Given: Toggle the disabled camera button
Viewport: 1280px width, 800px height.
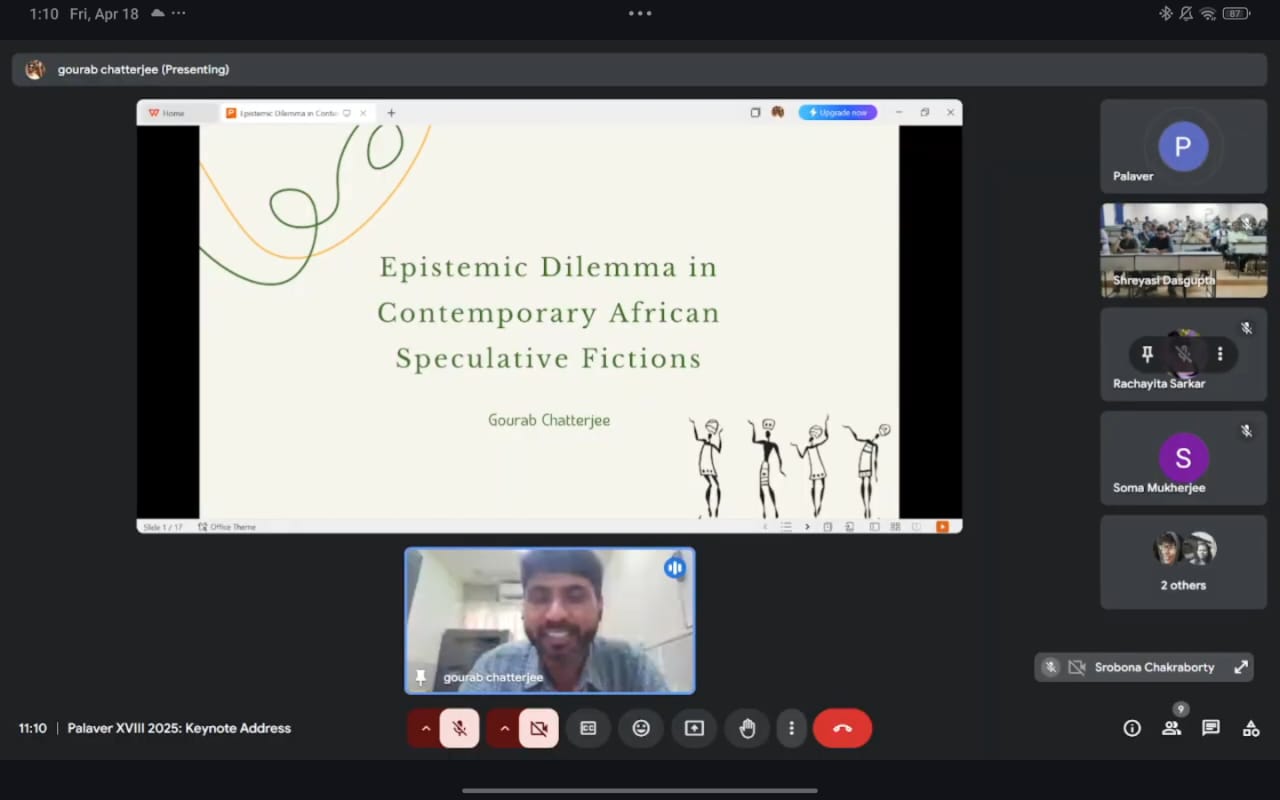Looking at the screenshot, I should point(538,728).
